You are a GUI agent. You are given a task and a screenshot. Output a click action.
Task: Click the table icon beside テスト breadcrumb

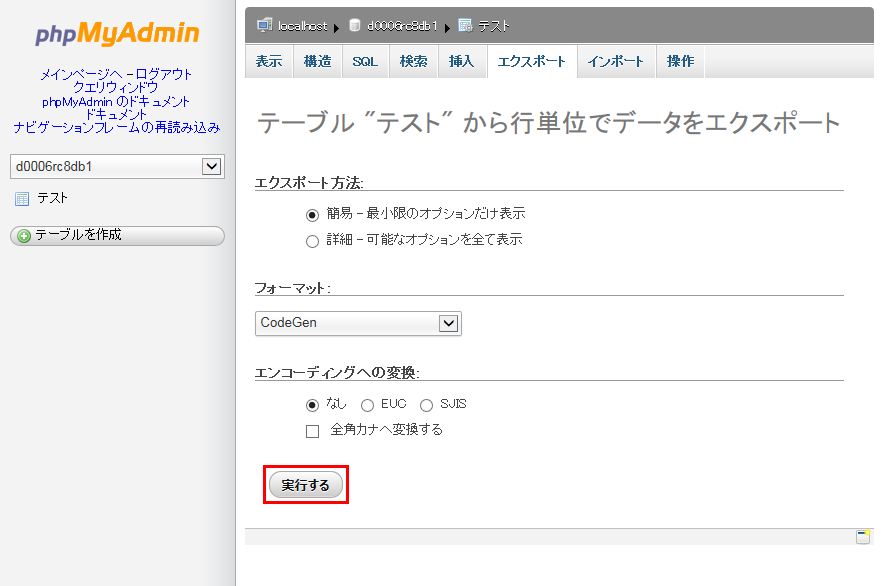click(465, 25)
